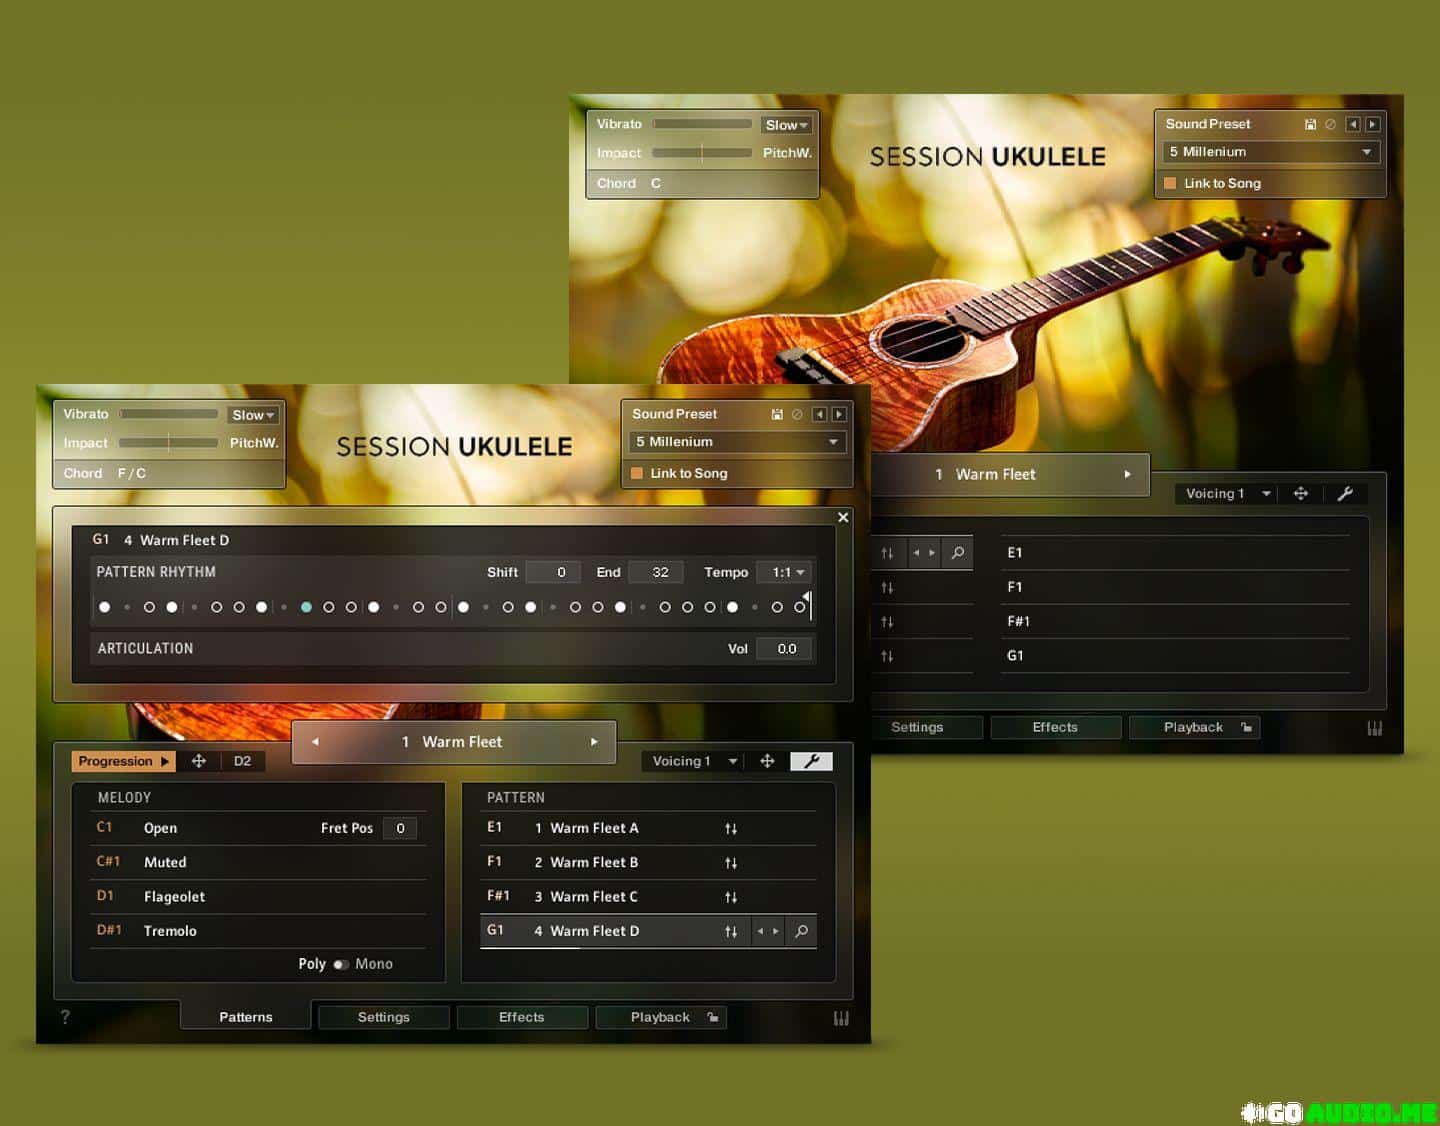Select next pattern arrow on G1 row
The height and width of the screenshot is (1126, 1440).
(x=776, y=931)
